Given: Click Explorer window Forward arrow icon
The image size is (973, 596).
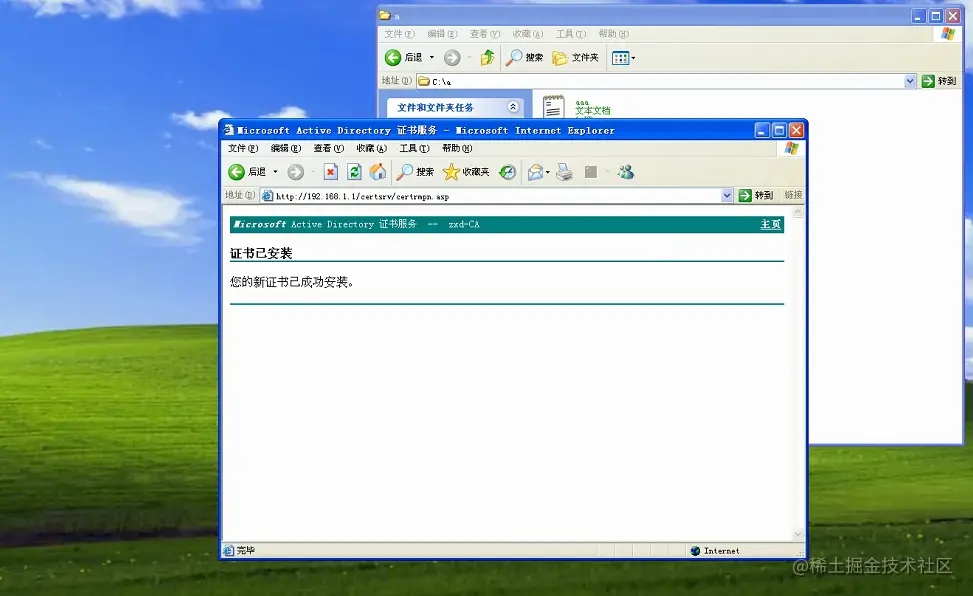Looking at the screenshot, I should coord(452,58).
